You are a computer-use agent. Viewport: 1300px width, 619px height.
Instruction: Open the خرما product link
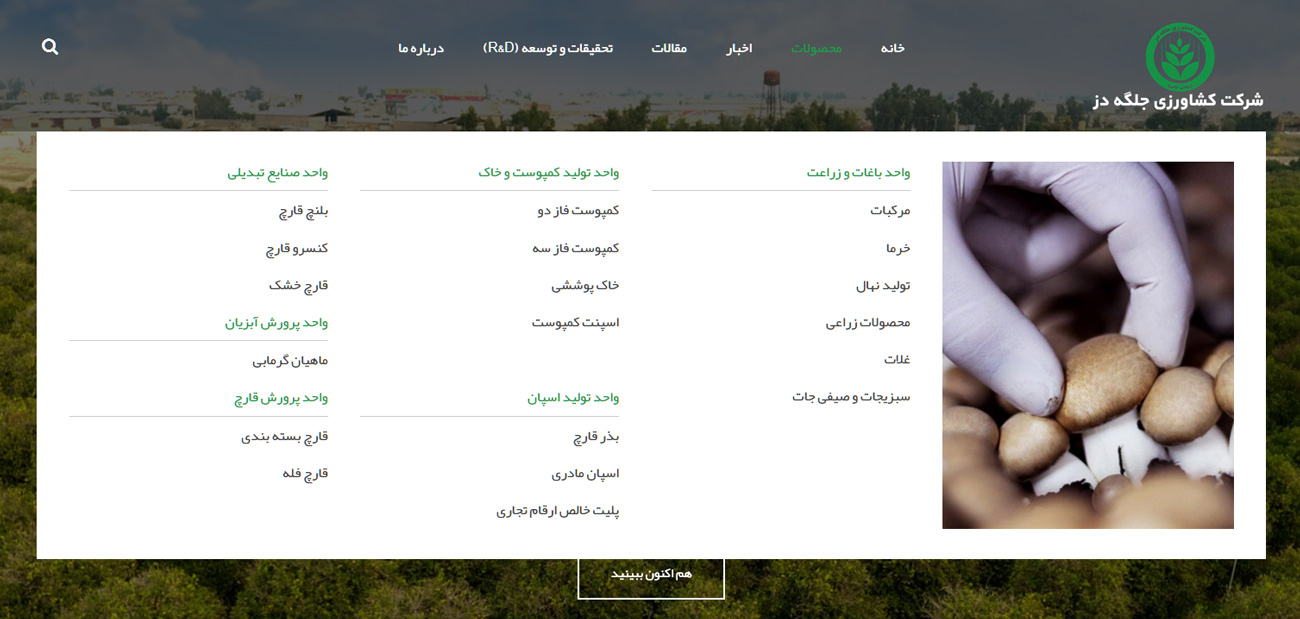click(x=898, y=248)
